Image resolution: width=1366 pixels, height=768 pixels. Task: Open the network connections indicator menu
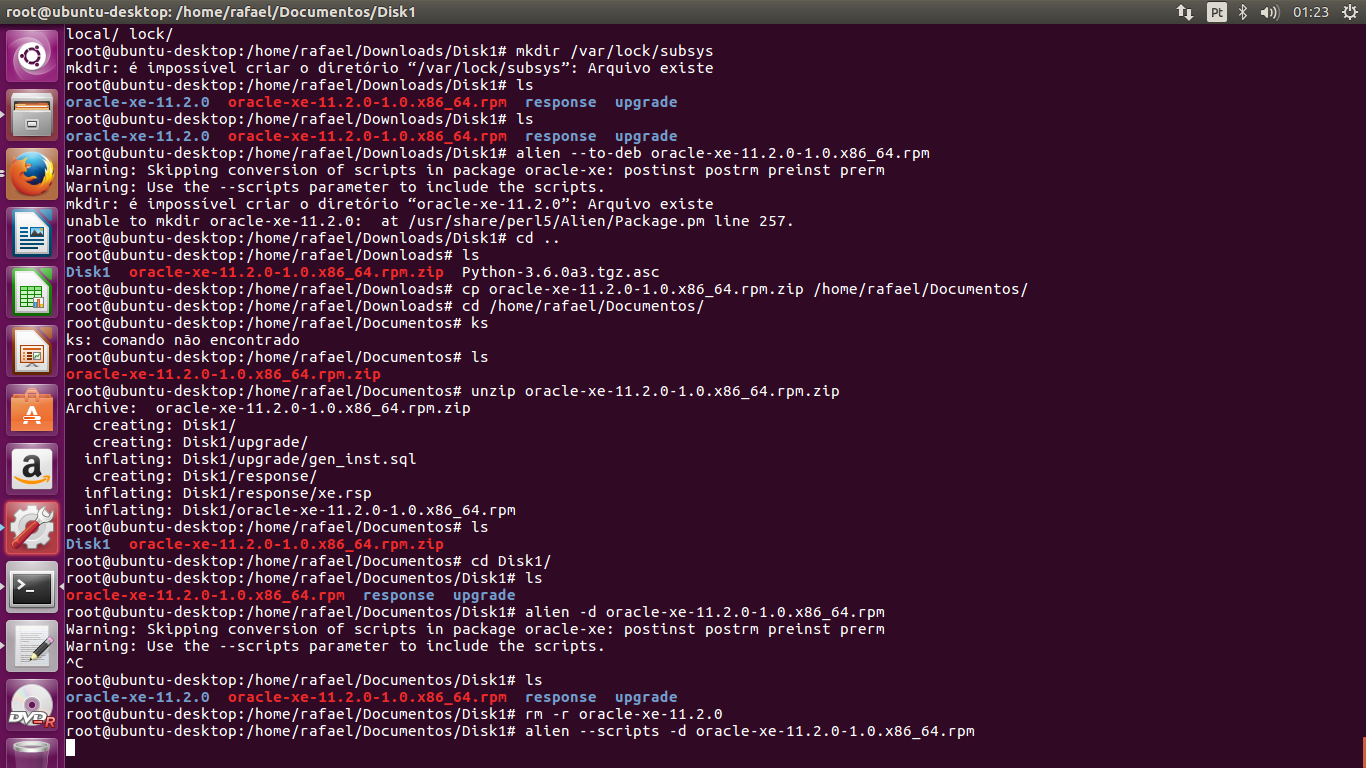1185,12
